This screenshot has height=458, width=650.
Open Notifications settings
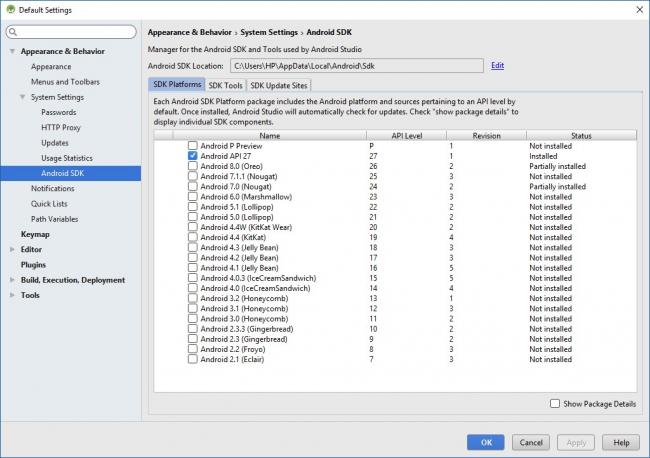(x=53, y=189)
